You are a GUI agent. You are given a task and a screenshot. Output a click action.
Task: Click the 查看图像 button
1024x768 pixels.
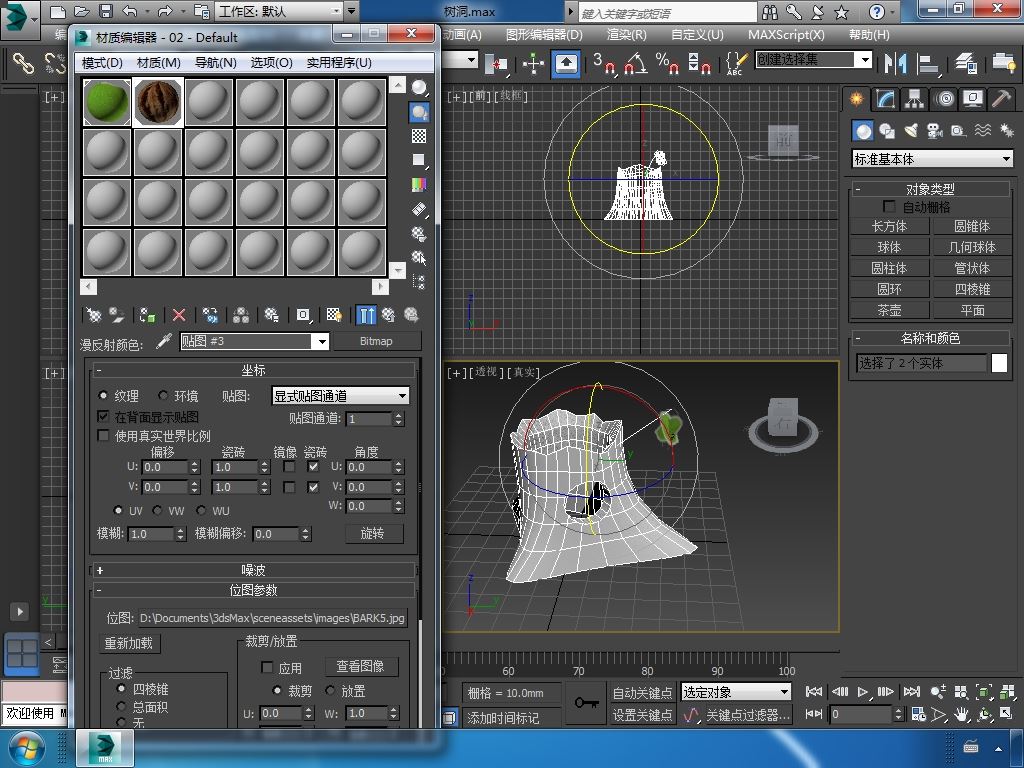coord(360,666)
